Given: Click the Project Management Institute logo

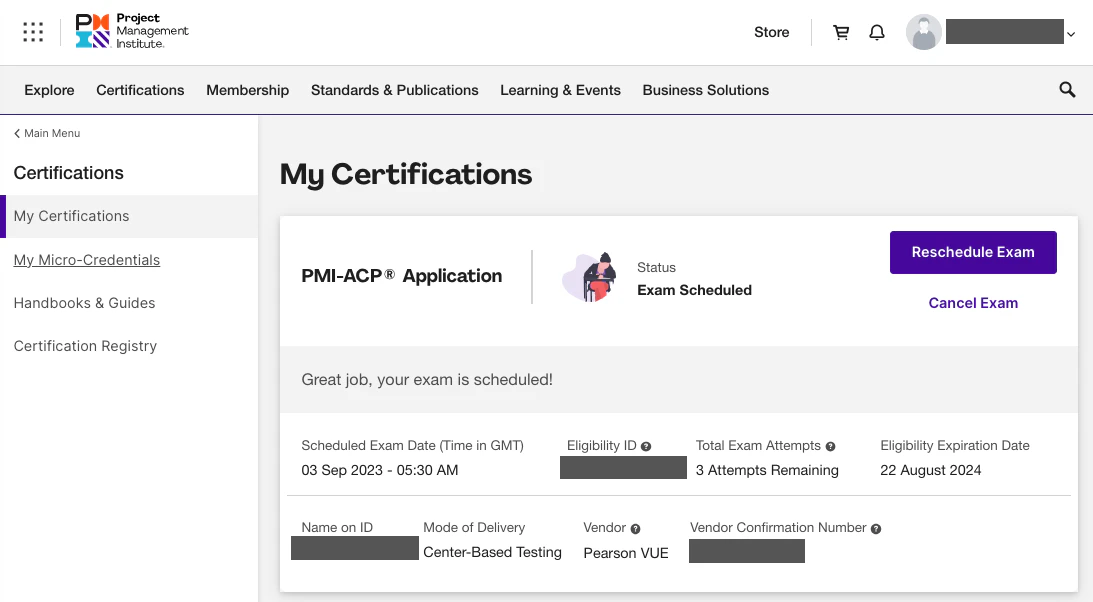Looking at the screenshot, I should coord(132,31).
